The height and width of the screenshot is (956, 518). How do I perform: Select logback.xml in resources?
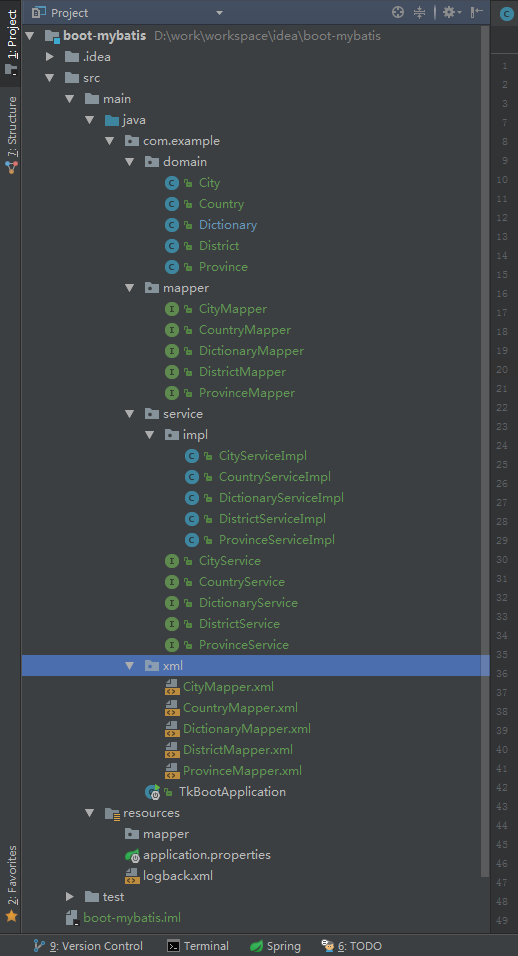point(177,876)
